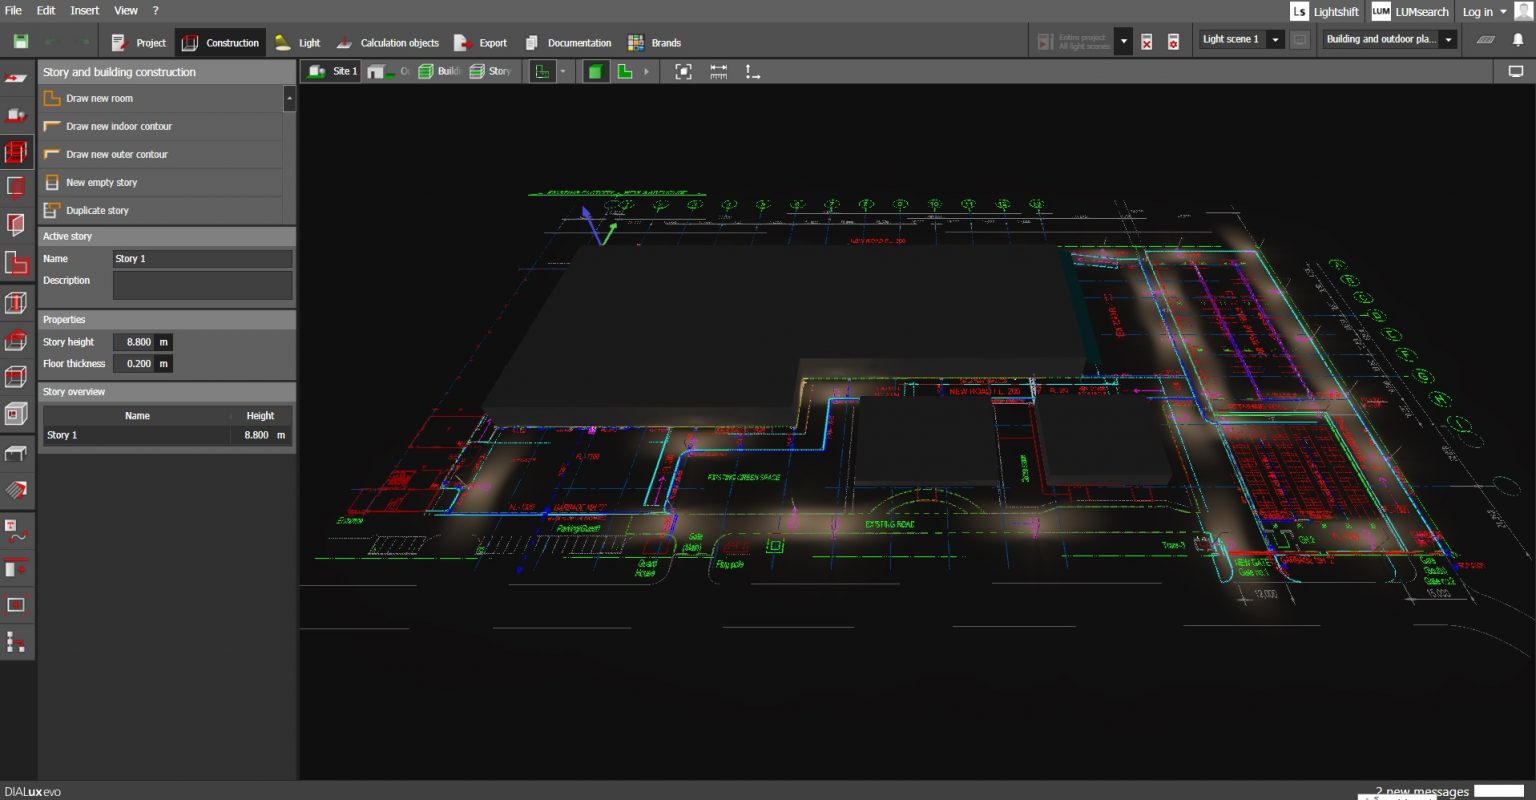Activate the Light tab in the mode bar
The width and height of the screenshot is (1536, 800).
click(x=300, y=43)
